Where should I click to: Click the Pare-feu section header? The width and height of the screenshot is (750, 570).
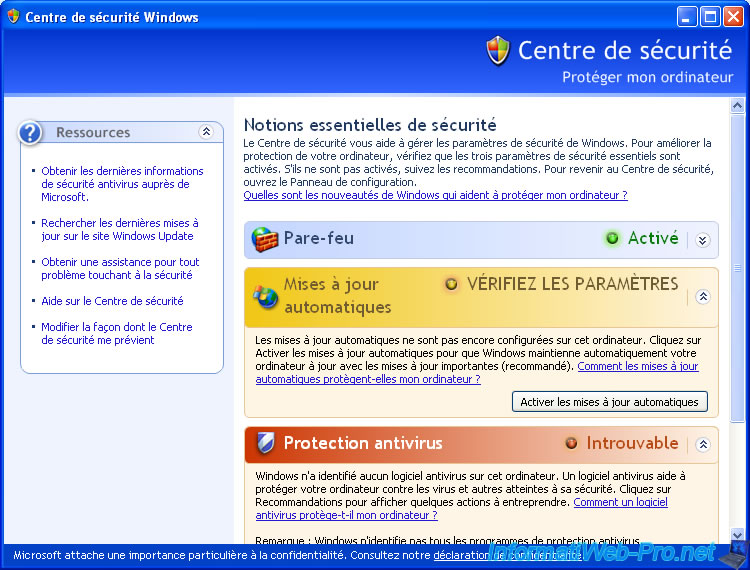click(x=481, y=240)
